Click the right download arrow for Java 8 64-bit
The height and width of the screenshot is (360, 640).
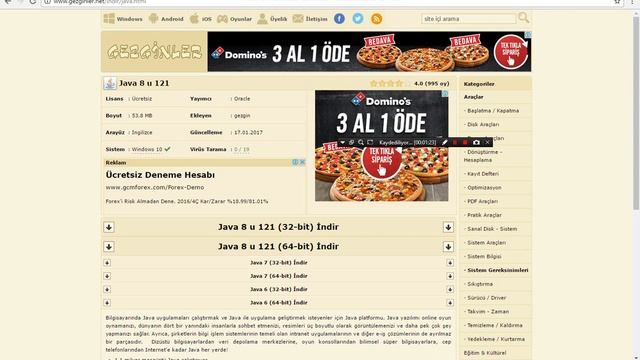point(448,247)
